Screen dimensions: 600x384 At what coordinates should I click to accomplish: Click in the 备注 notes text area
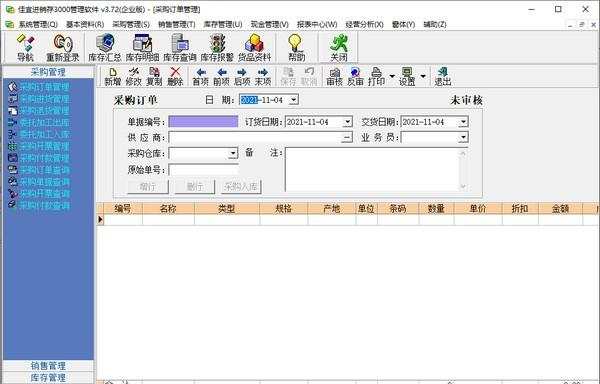coord(372,169)
